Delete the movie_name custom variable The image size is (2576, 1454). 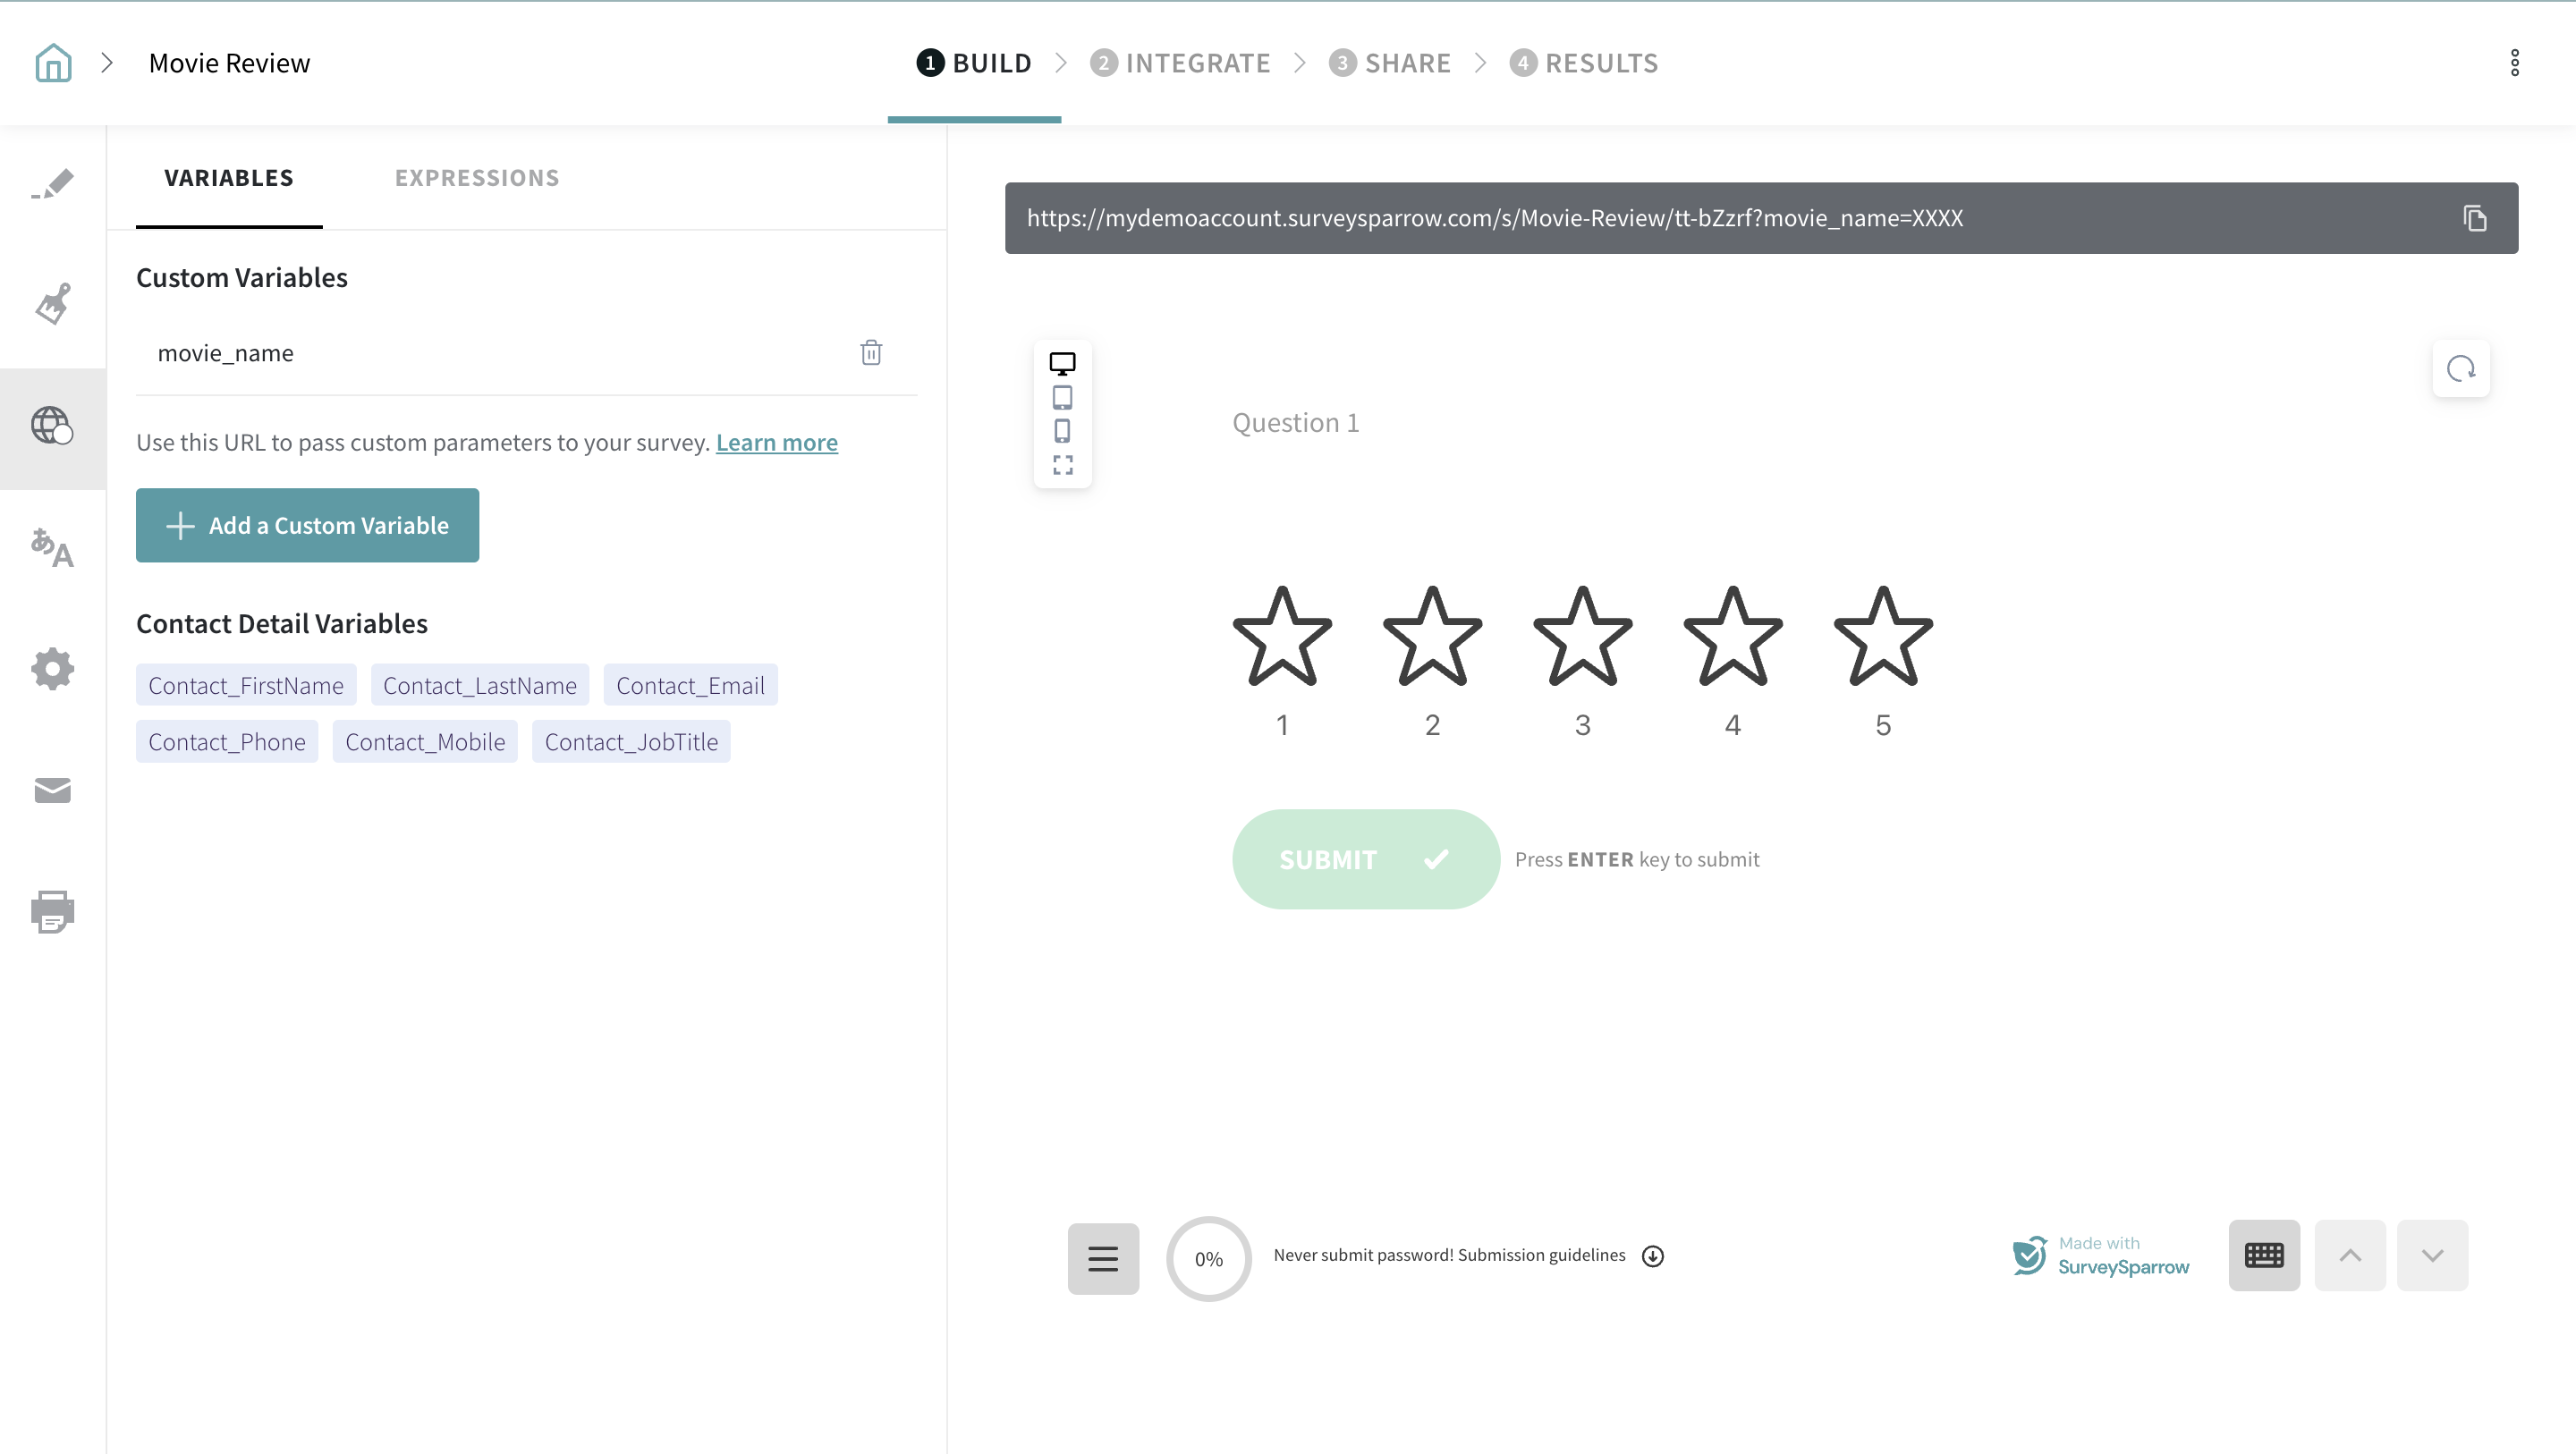tap(871, 353)
